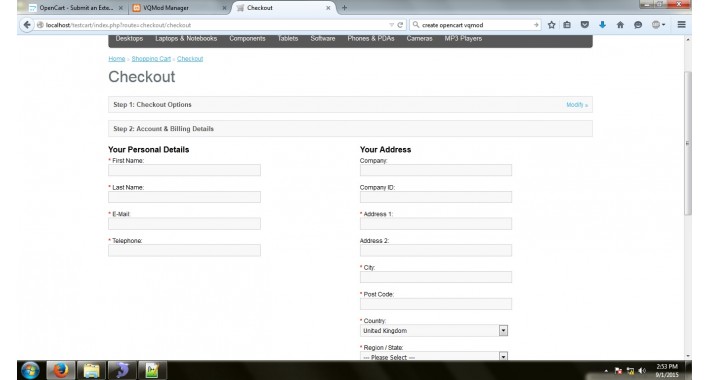Click the Modify link in Step 1
Viewport: 710px width, 380px height.
coord(577,105)
